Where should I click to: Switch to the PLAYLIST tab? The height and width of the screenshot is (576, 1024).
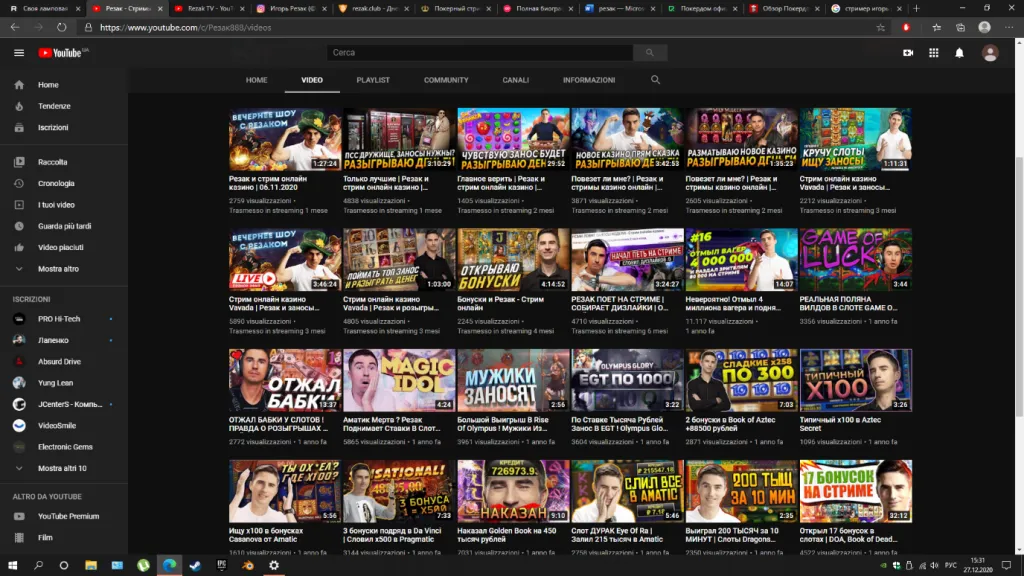[x=373, y=80]
